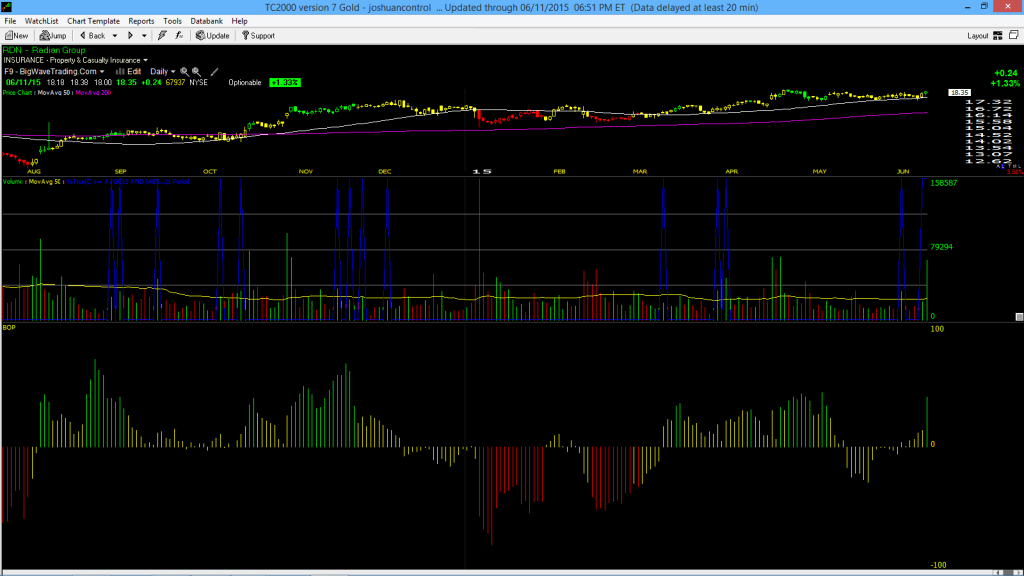Go Back to previous chart

point(92,36)
